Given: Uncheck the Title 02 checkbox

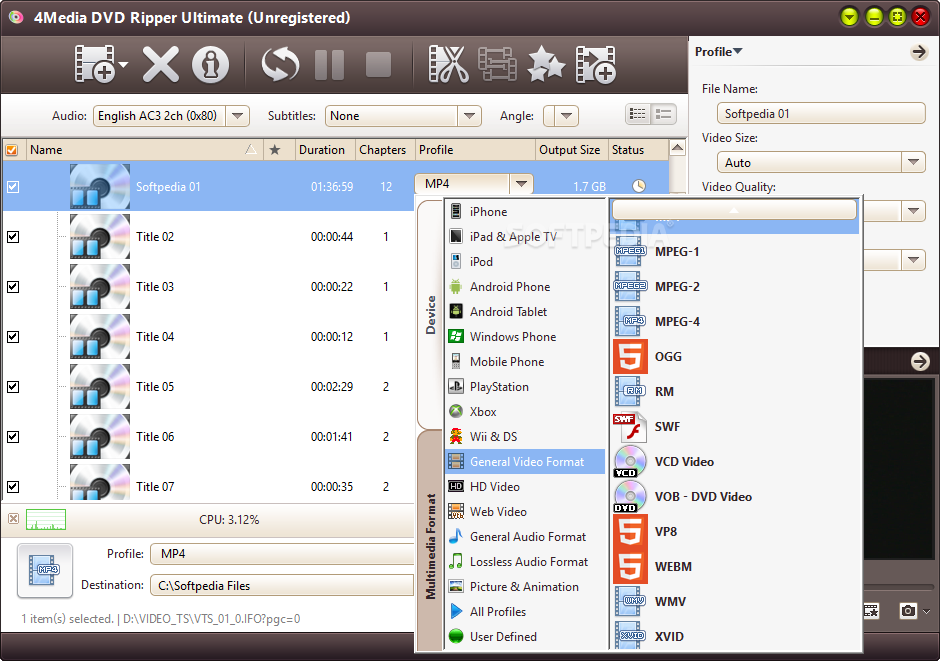Looking at the screenshot, I should point(13,237).
